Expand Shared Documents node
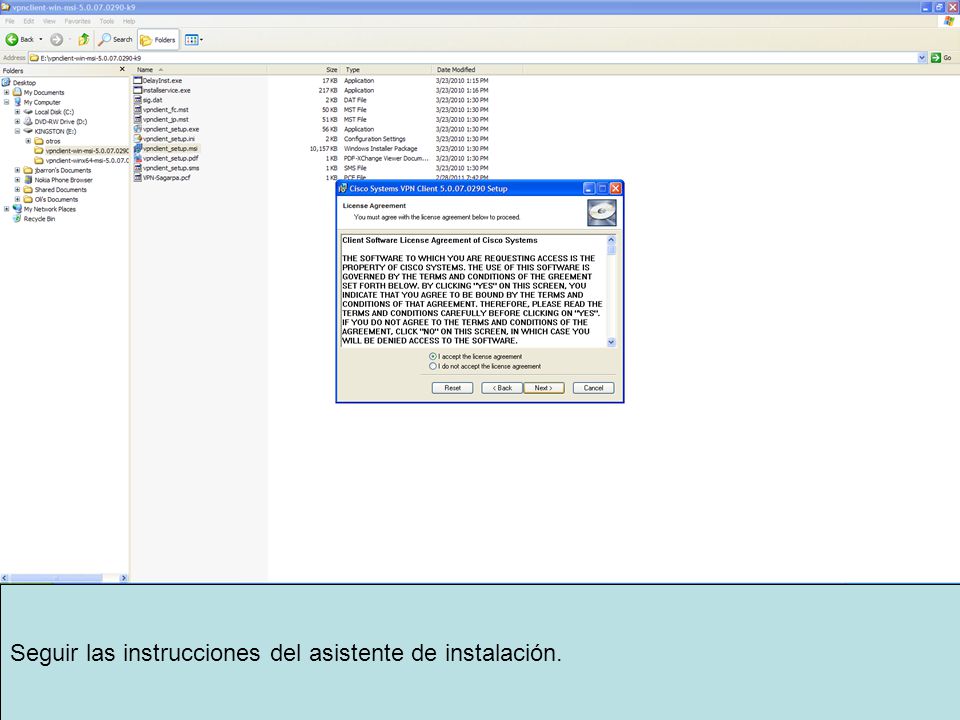The image size is (960, 720). click(17, 190)
